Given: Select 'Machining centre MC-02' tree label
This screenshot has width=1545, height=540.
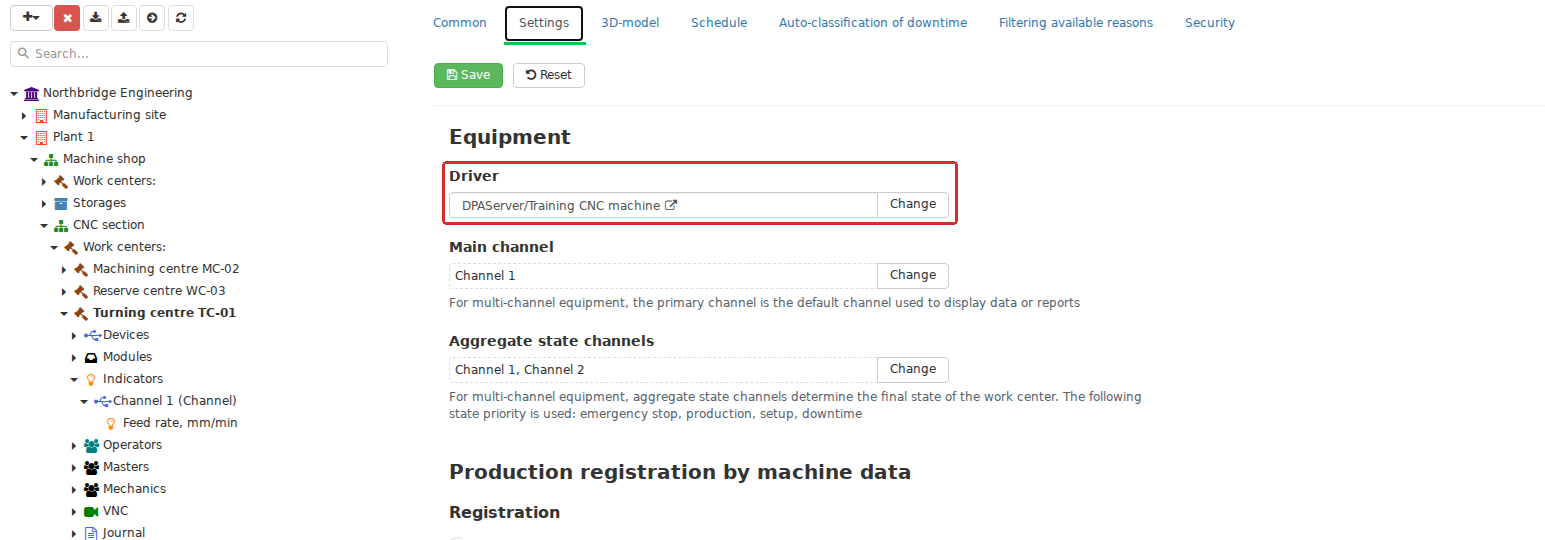Looking at the screenshot, I should [166, 269].
